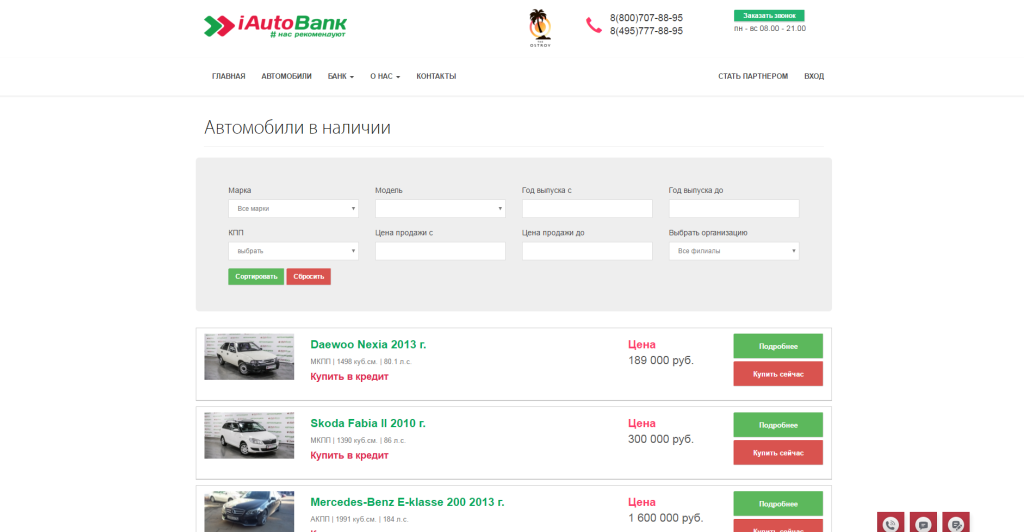Click the red Сбросить button

coord(308,277)
